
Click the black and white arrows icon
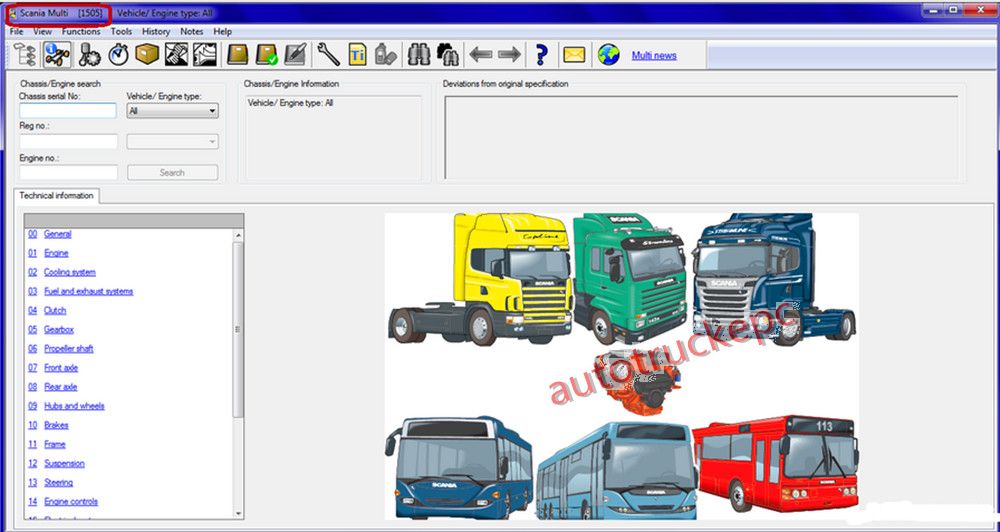pos(205,55)
